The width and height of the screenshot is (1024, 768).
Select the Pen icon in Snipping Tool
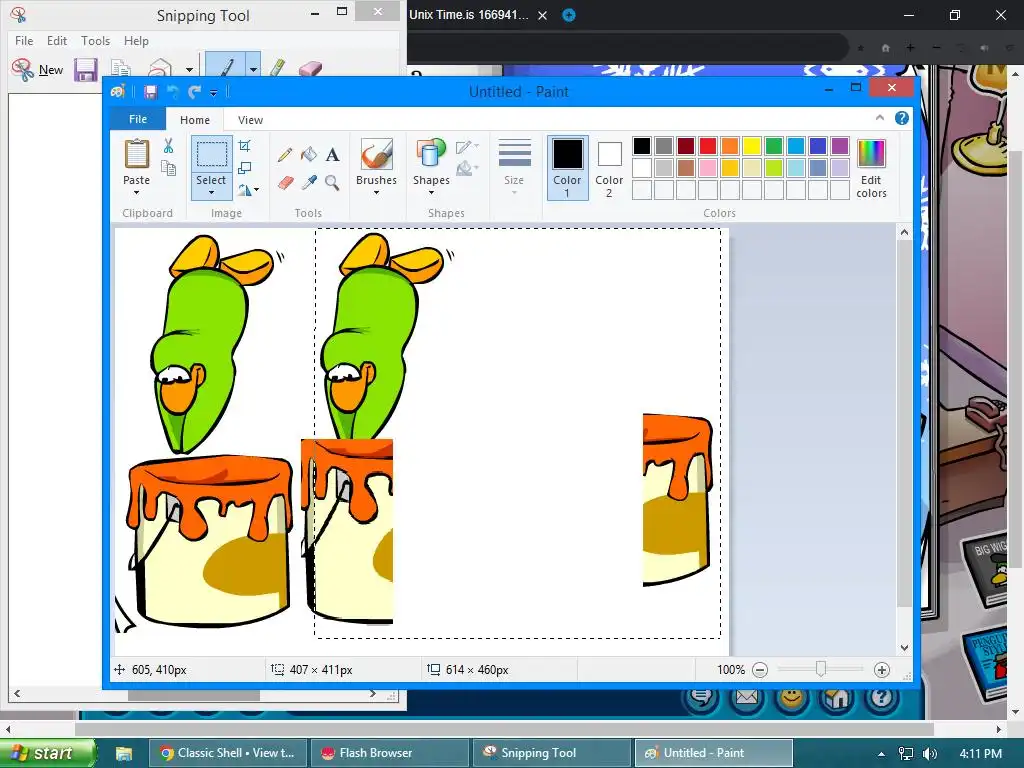225,68
